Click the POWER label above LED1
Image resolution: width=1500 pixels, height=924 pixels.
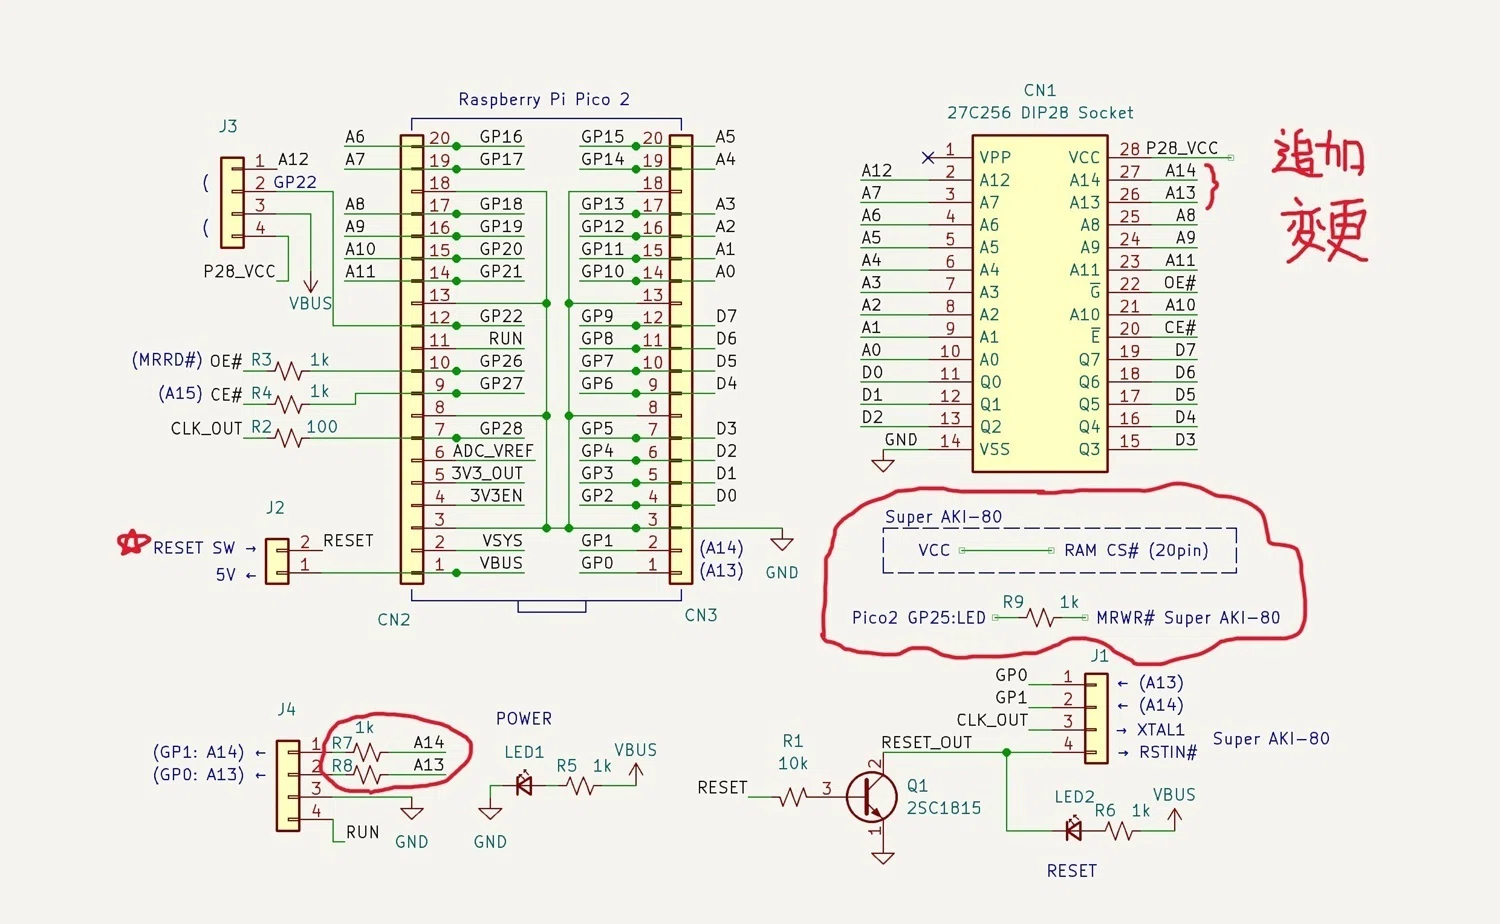click(x=524, y=718)
